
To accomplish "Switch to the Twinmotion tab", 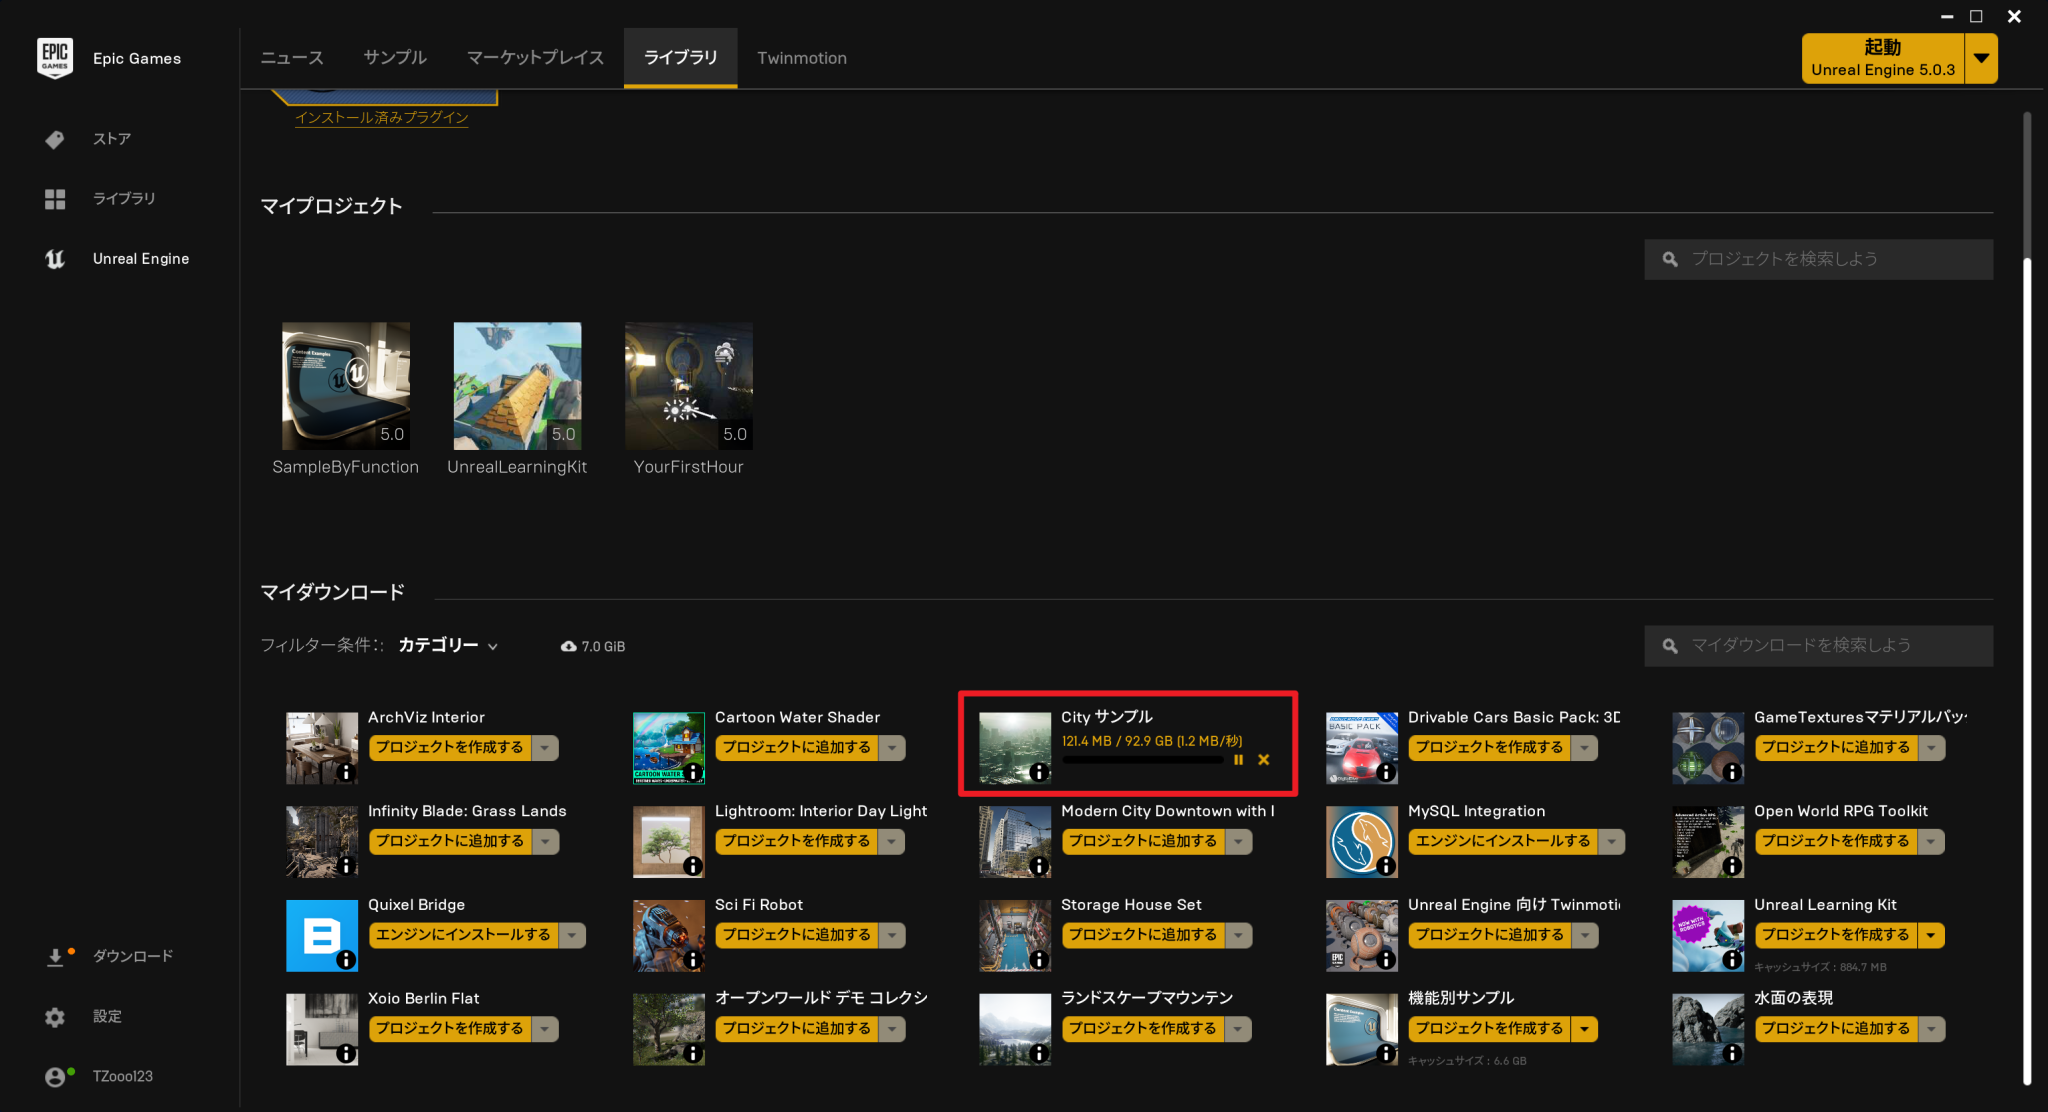I will click(801, 58).
